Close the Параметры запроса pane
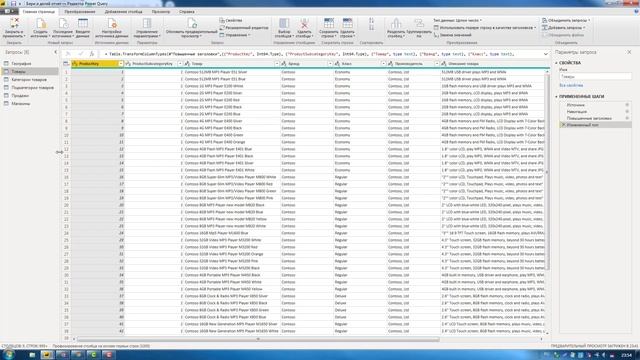 (629, 52)
